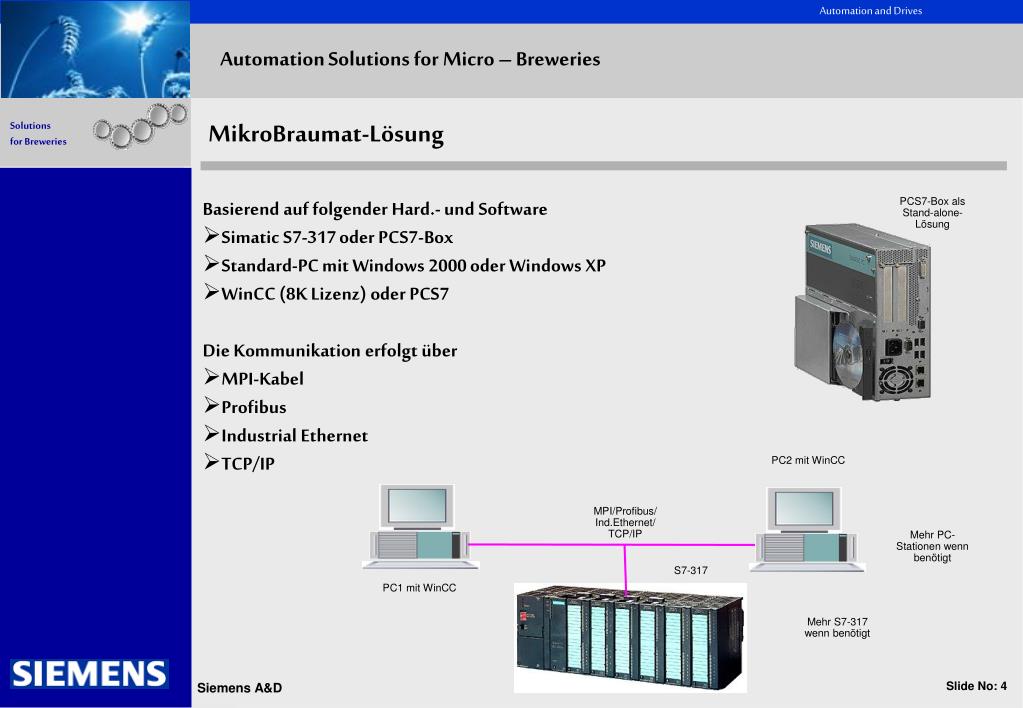Click 'Die Kommunikation erfolgt über' heading
The image size is (1023, 708).
(x=329, y=351)
